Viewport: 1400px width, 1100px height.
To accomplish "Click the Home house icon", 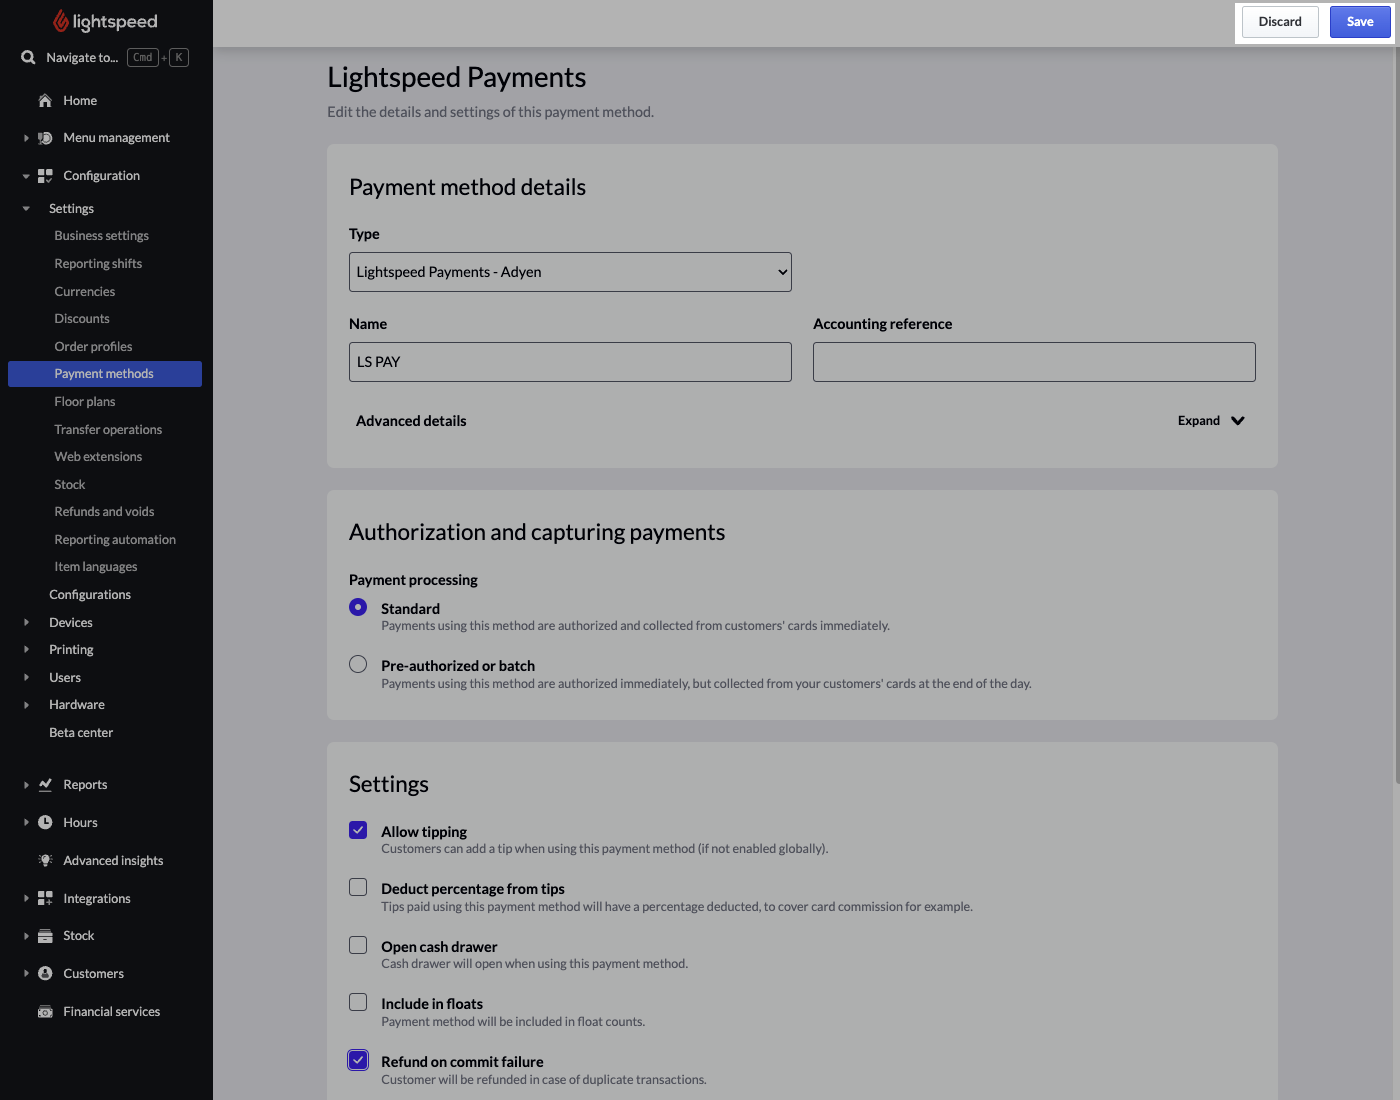I will coord(45,100).
